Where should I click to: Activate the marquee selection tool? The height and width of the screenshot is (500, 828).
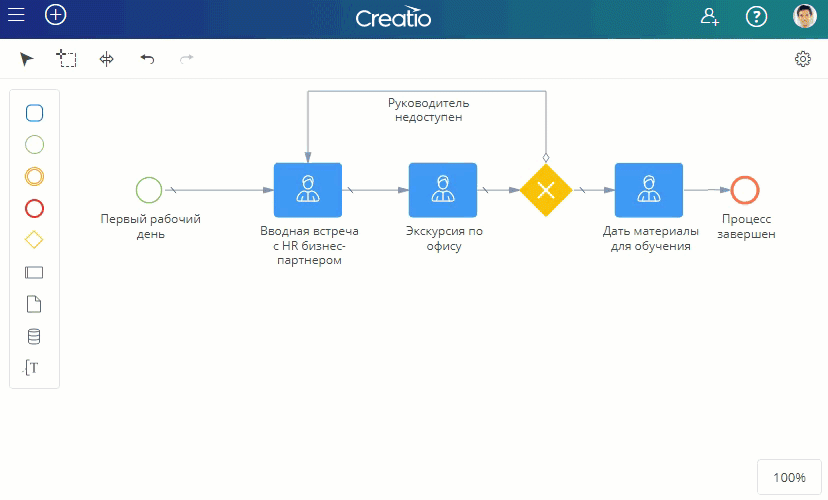67,58
